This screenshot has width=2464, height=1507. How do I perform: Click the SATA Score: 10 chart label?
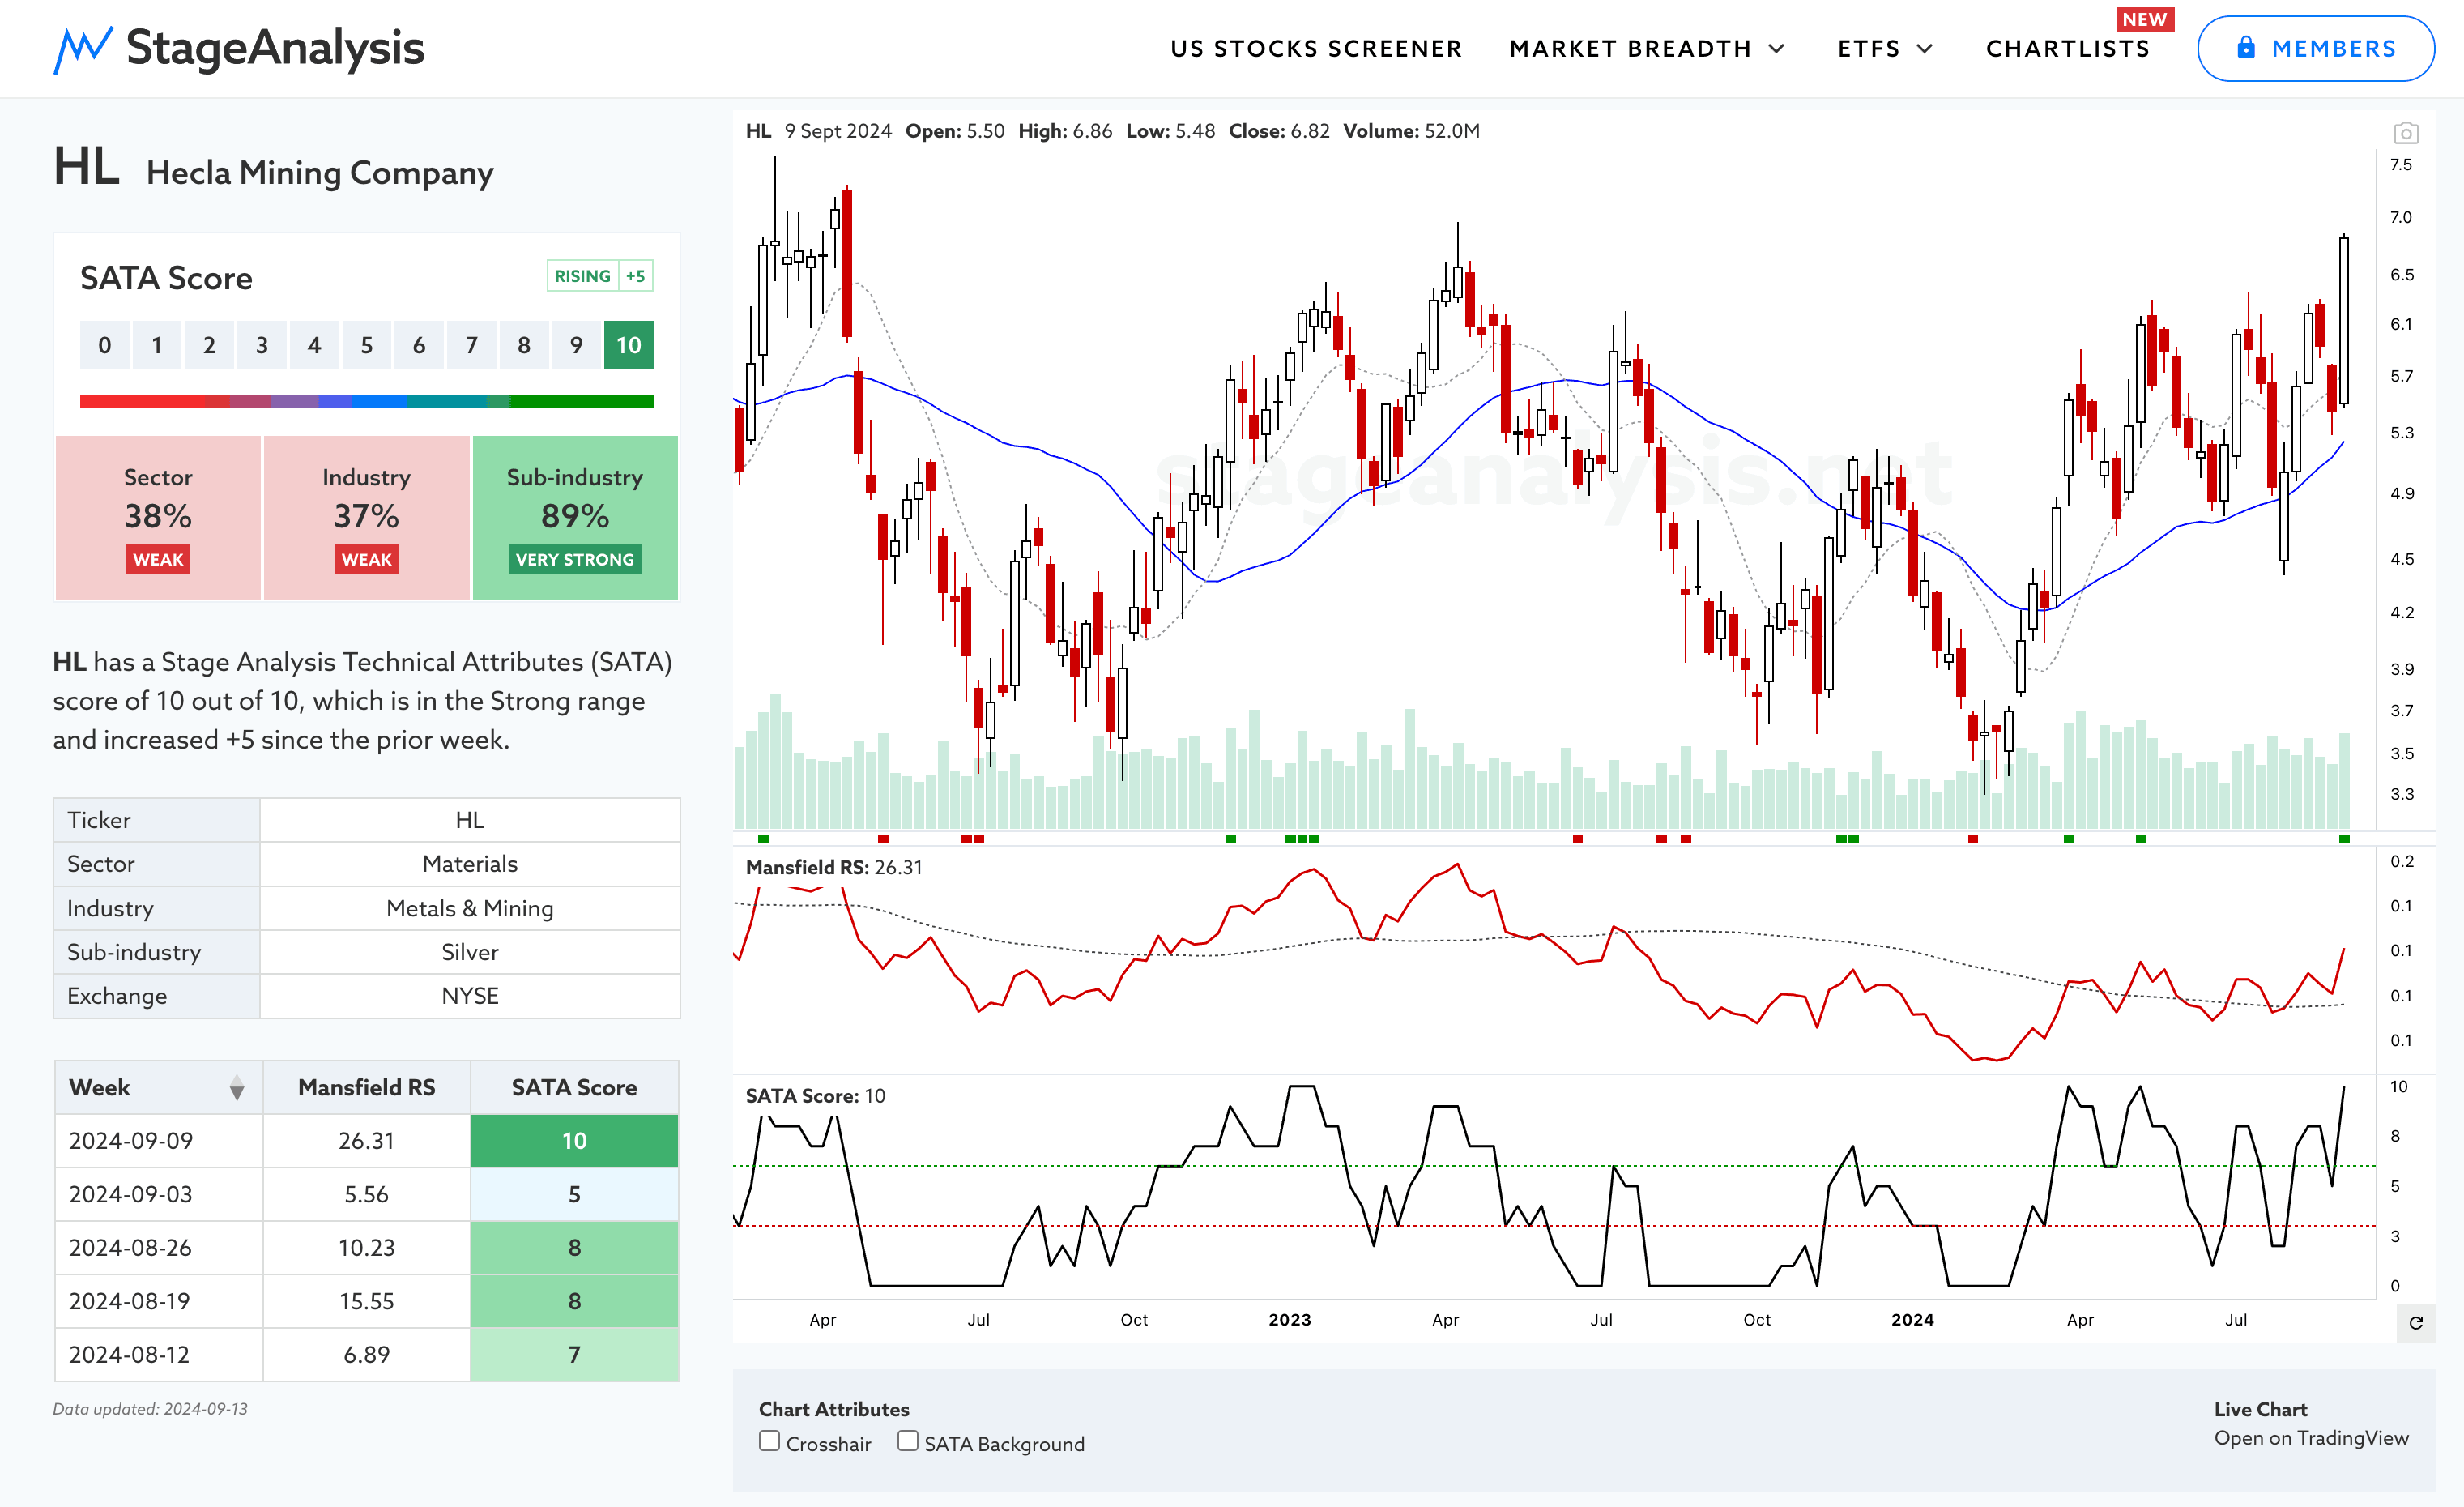815,1095
